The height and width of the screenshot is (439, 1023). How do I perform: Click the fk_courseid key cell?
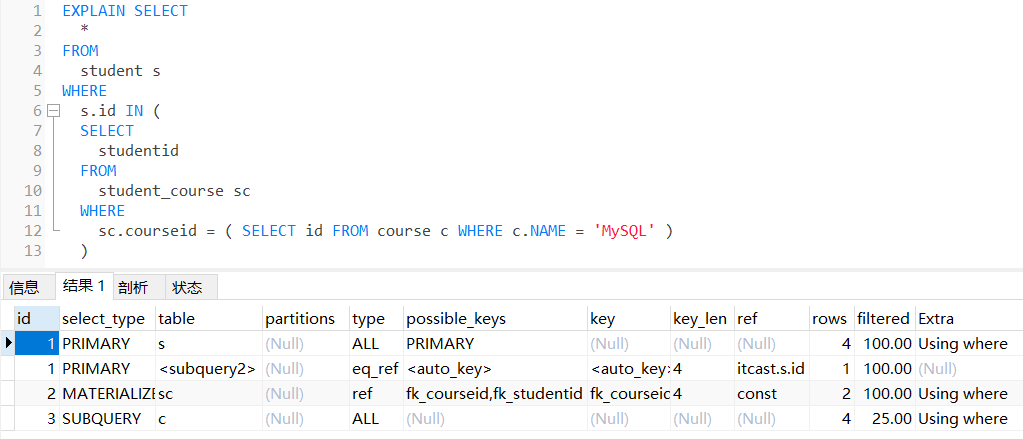click(629, 394)
